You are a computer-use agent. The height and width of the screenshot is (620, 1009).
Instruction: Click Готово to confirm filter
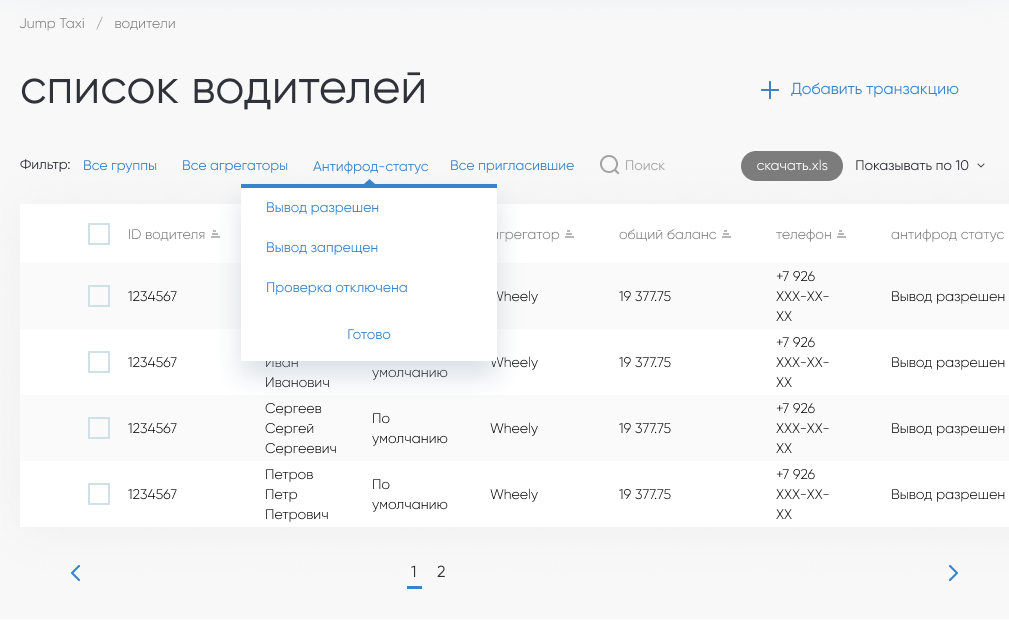click(368, 334)
